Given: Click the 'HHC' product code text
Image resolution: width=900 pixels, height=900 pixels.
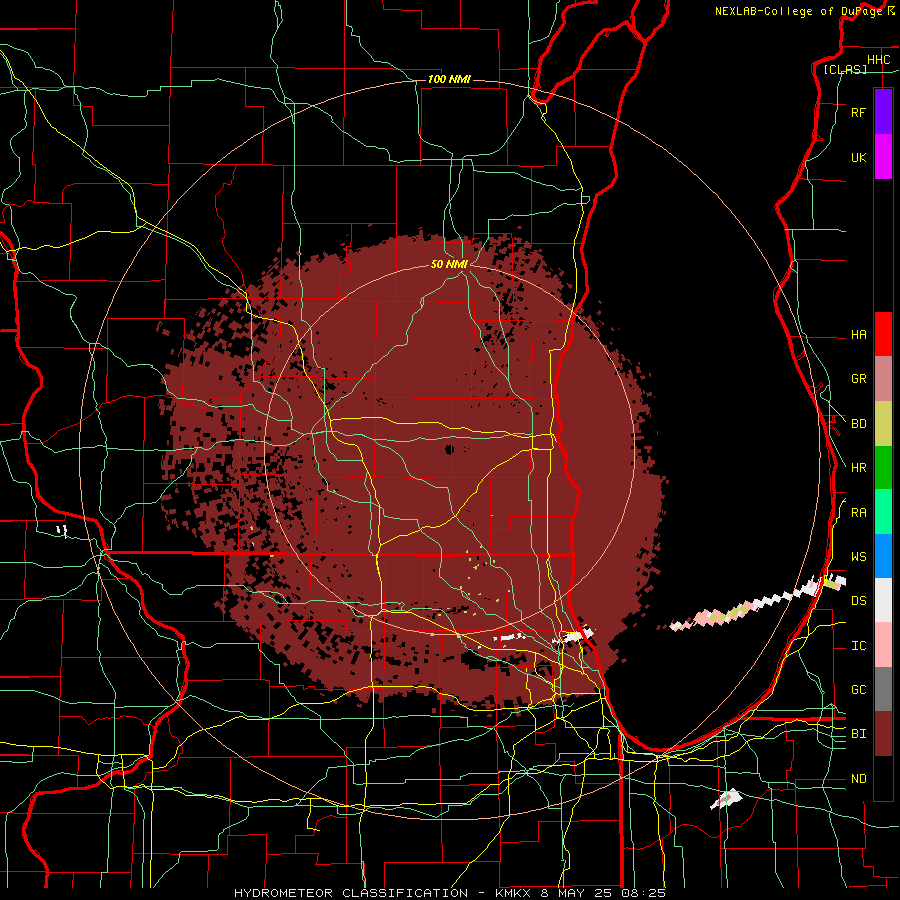Looking at the screenshot, I should pos(878,60).
